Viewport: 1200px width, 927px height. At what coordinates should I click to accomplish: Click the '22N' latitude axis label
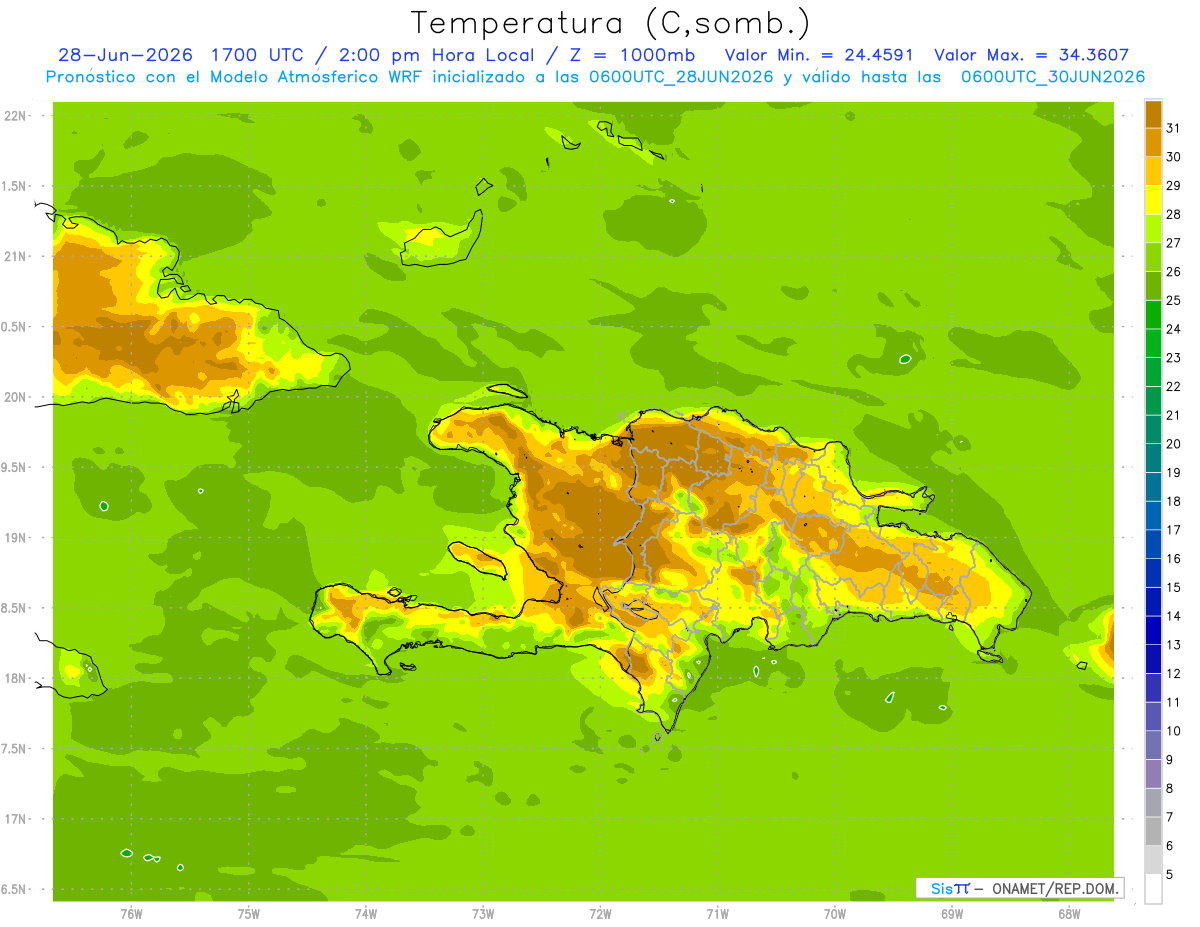(x=16, y=116)
